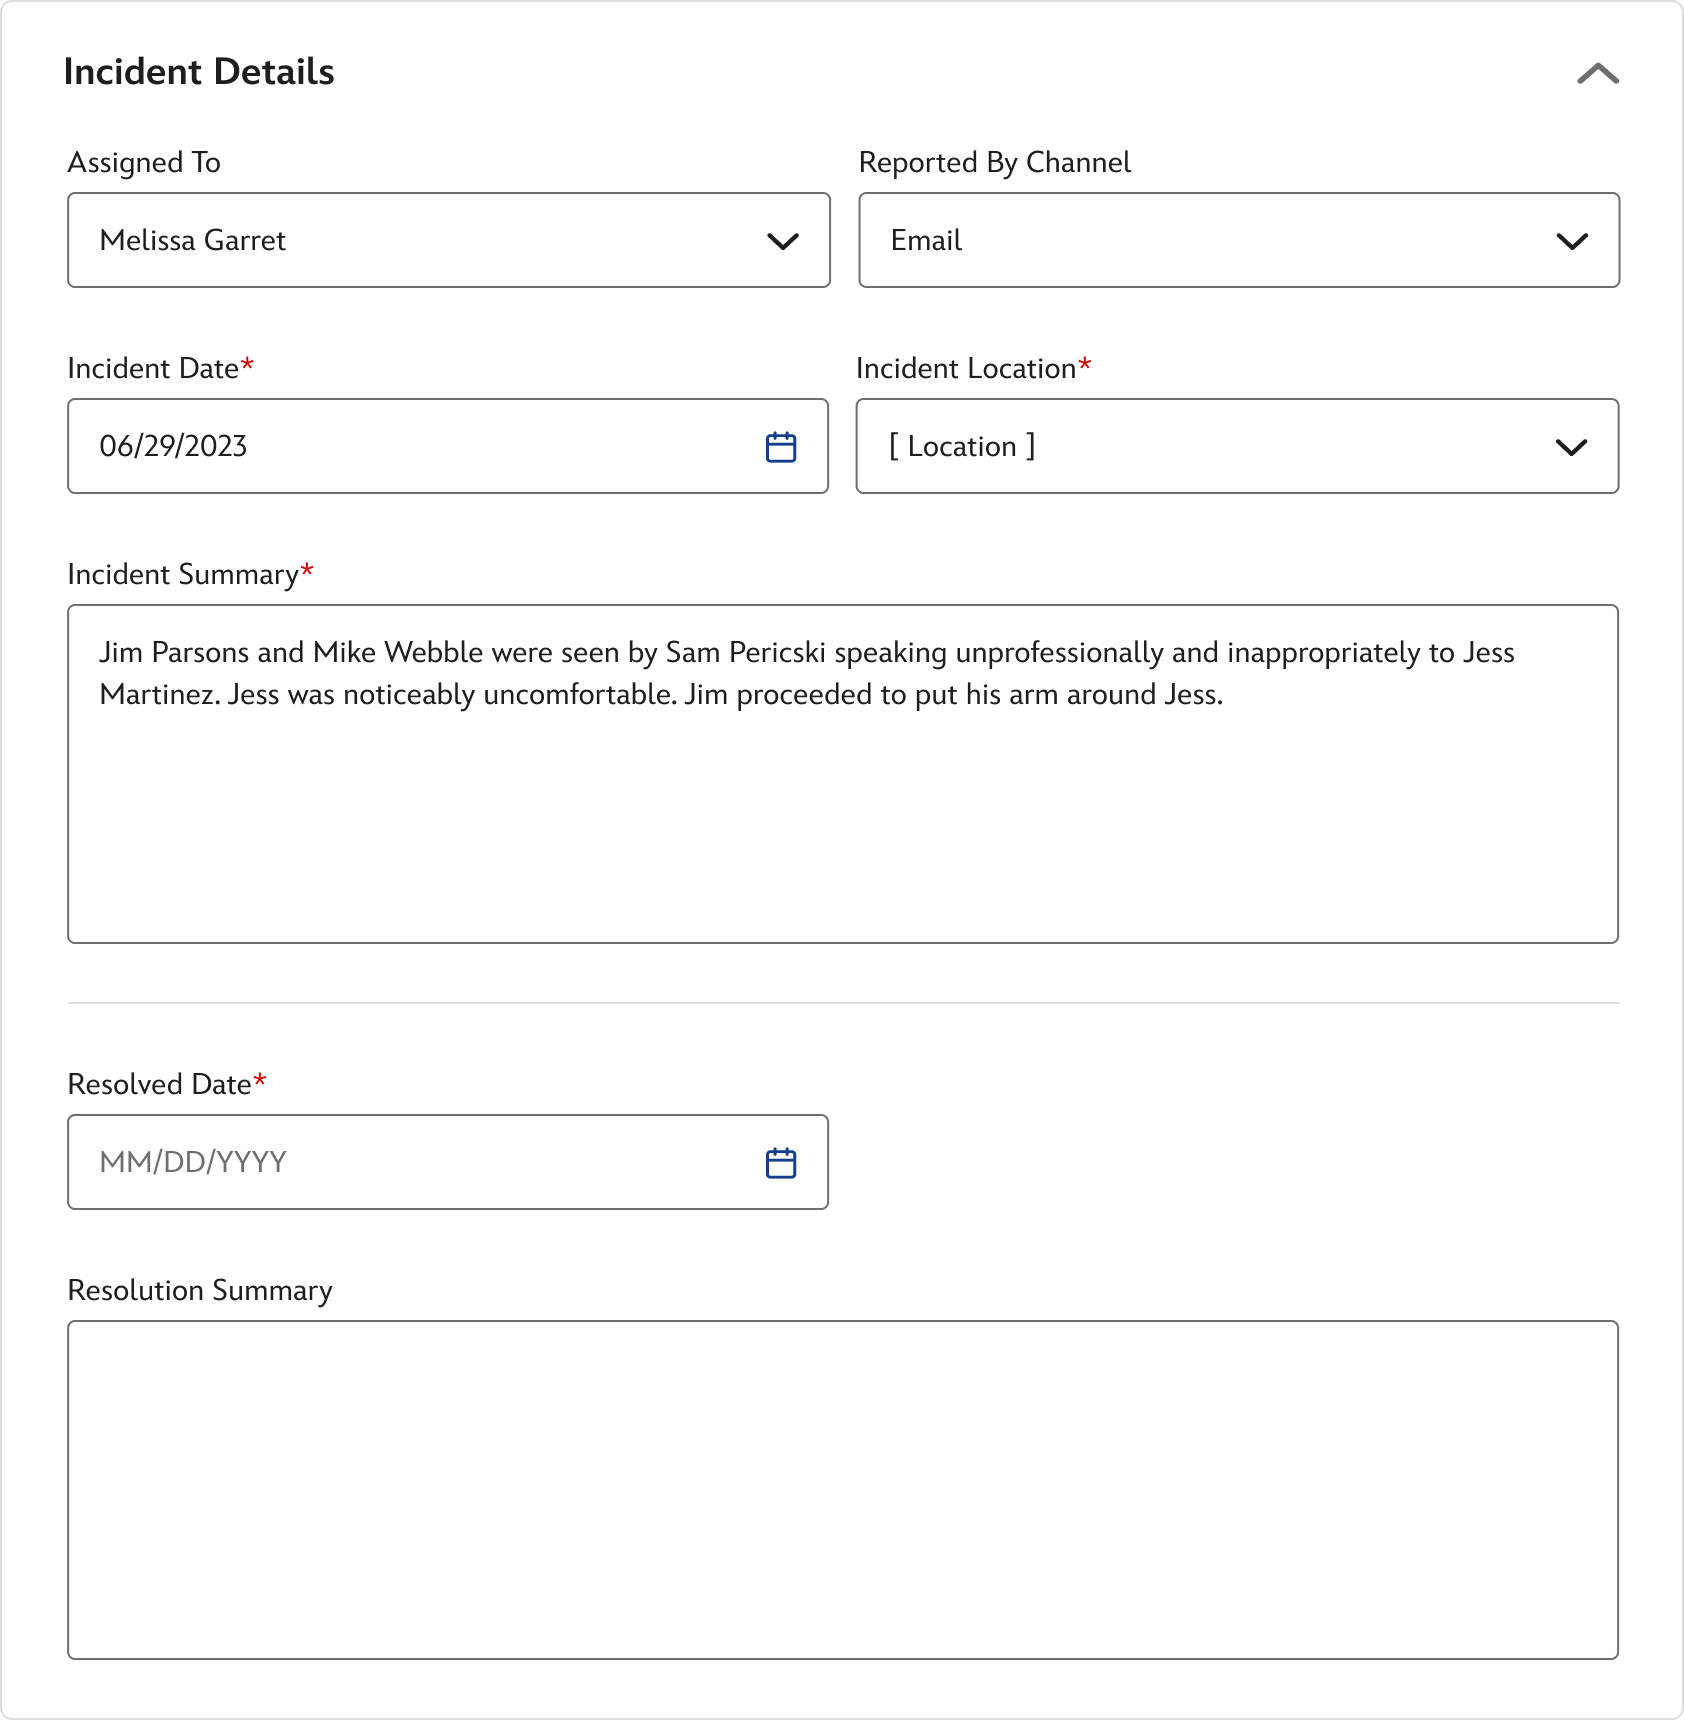
Task: Click the chevron arrow in Assigned To
Action: (782, 241)
